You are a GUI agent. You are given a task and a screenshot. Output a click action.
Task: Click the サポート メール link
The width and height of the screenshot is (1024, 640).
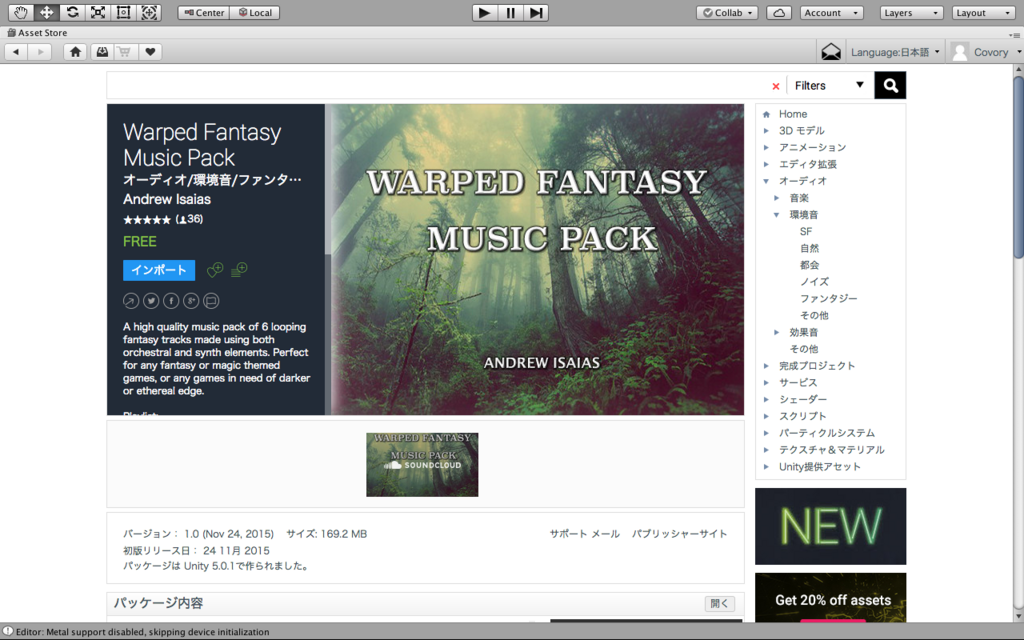pos(584,534)
